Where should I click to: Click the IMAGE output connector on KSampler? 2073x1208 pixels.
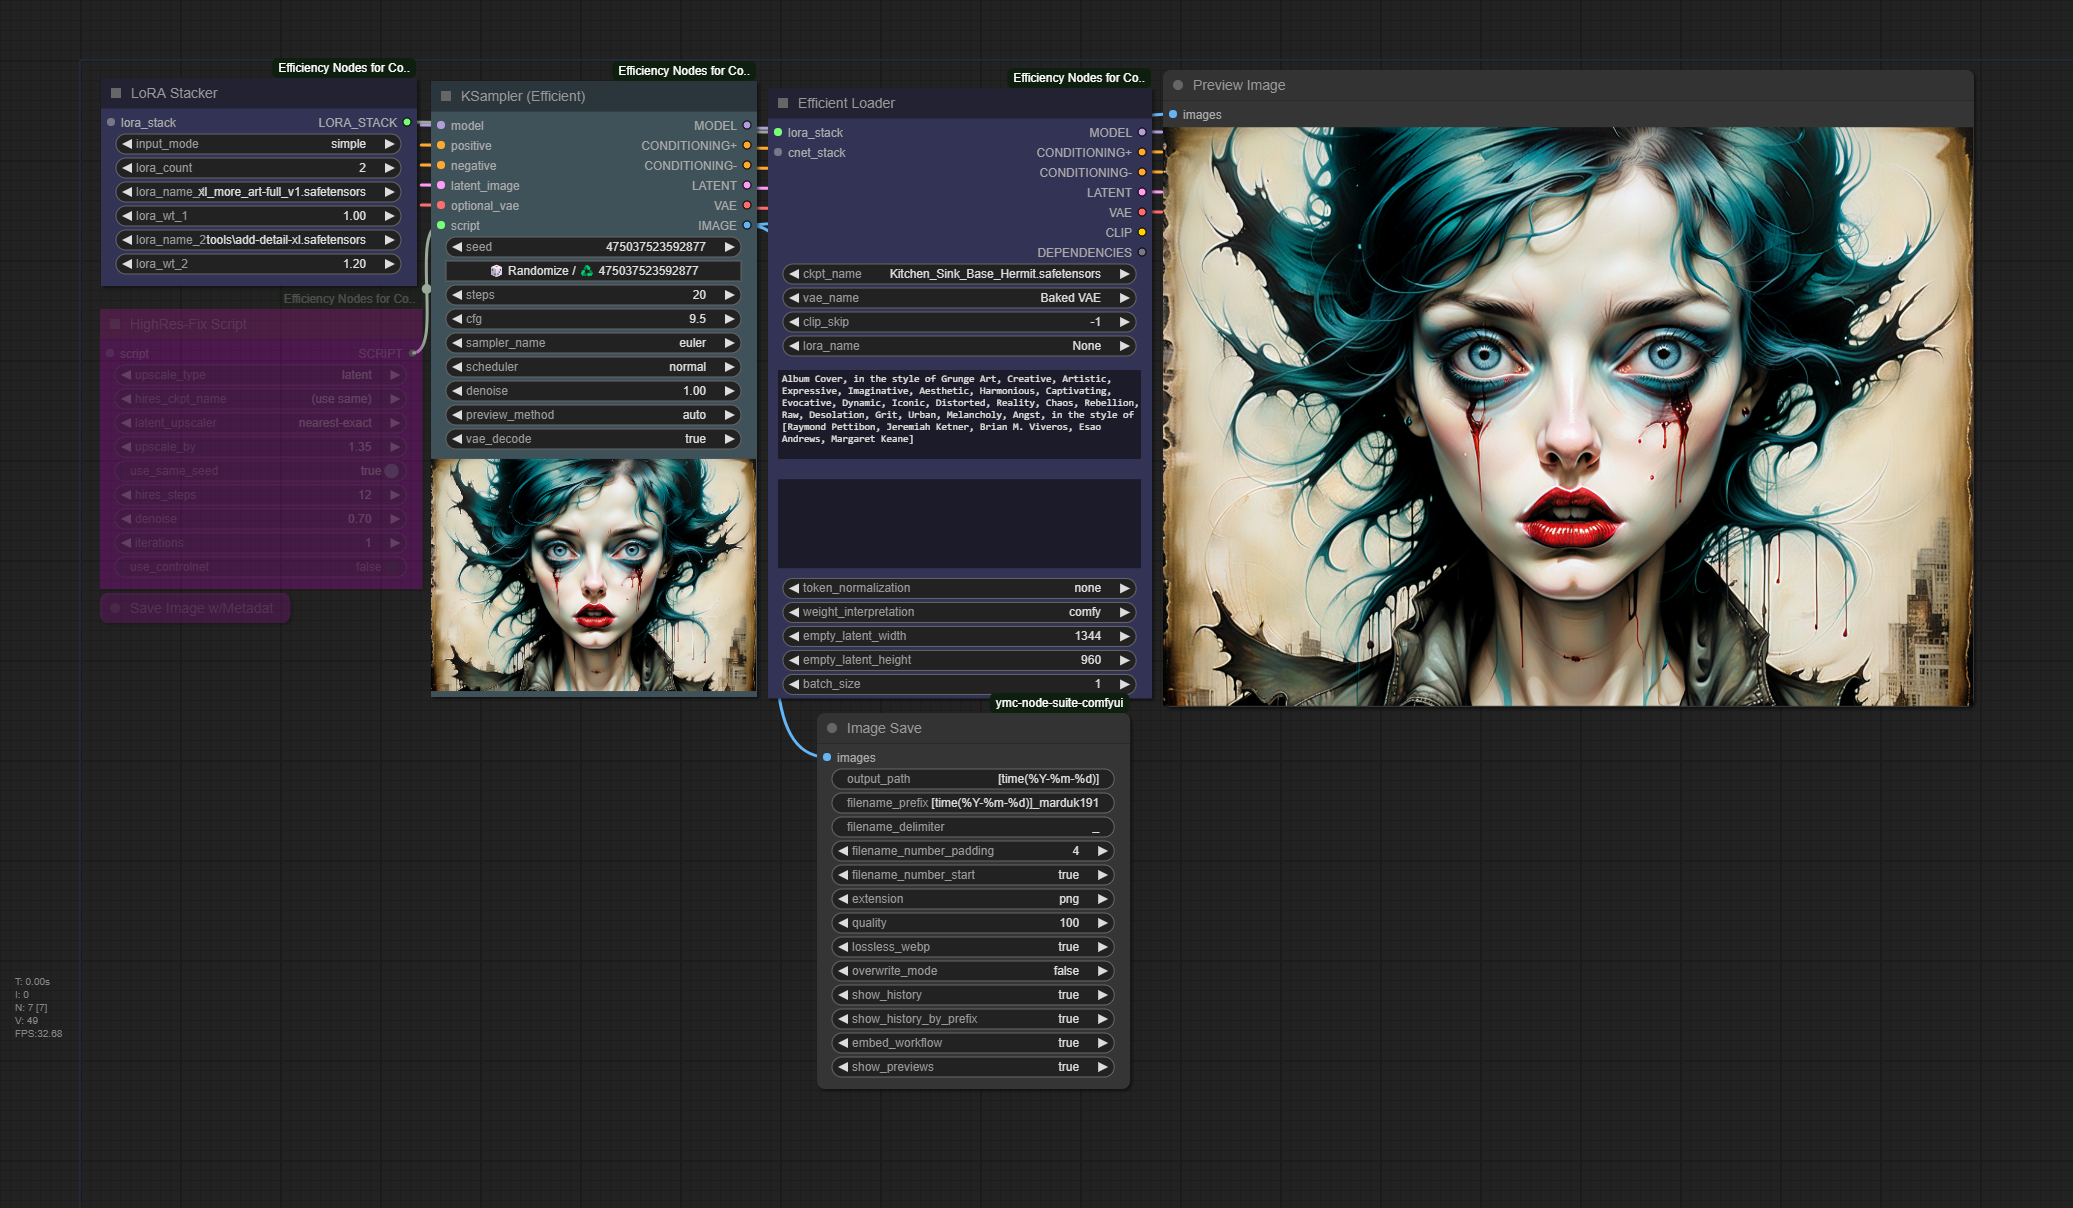click(x=747, y=225)
